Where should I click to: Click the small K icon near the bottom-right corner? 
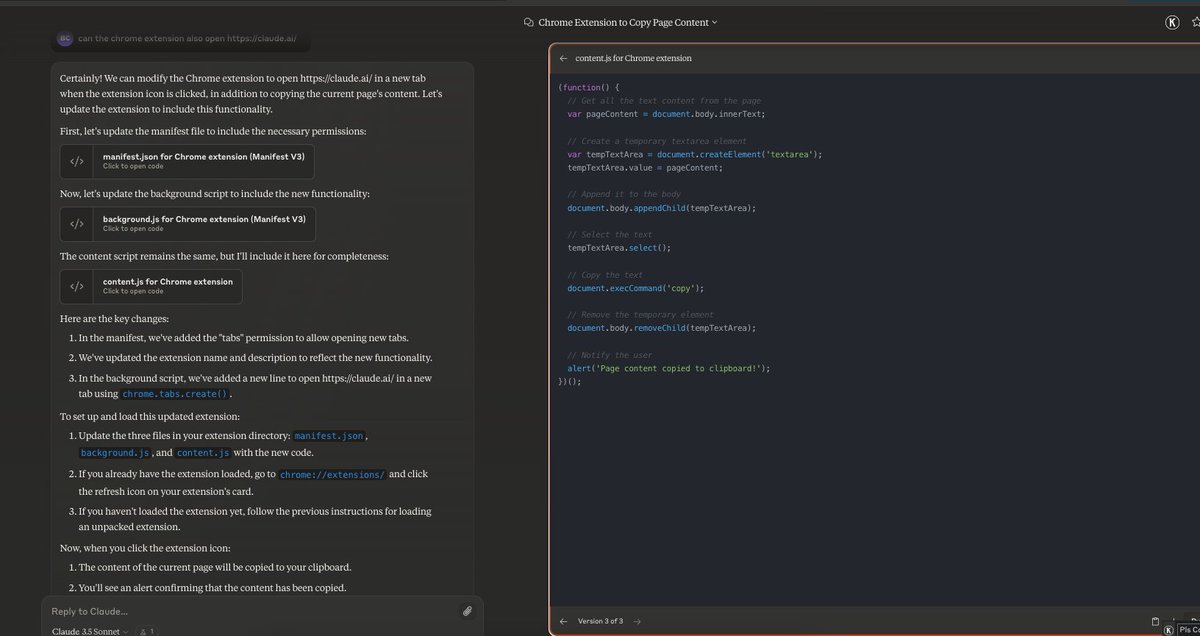click(x=1169, y=630)
